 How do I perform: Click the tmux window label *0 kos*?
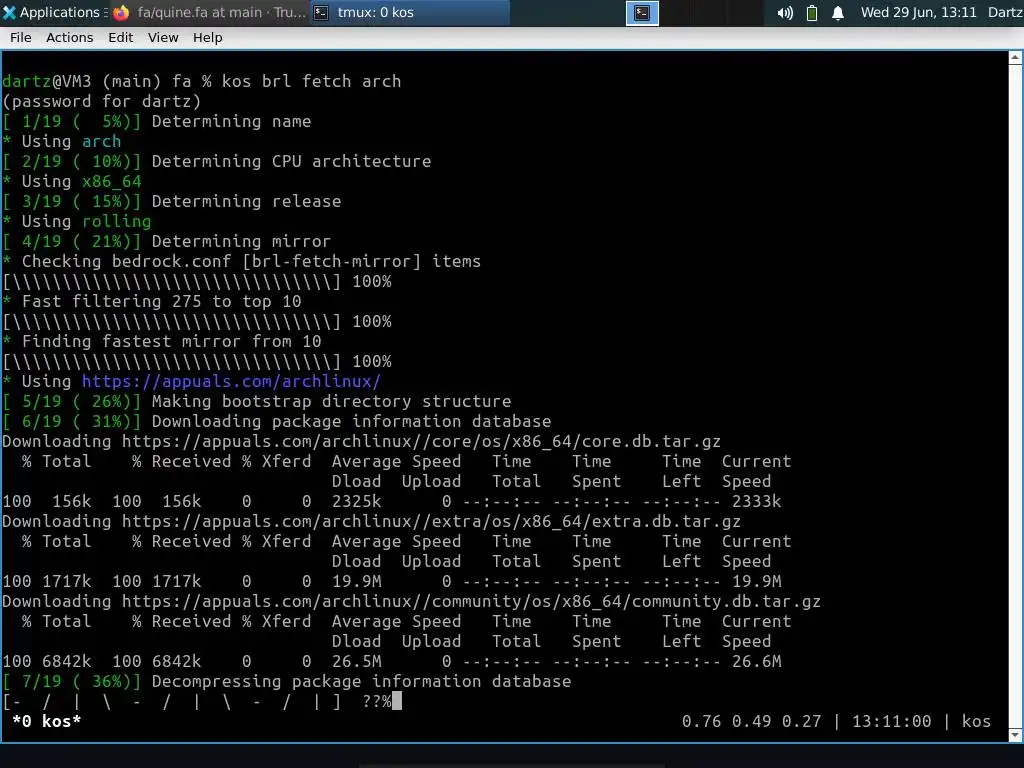[46, 721]
